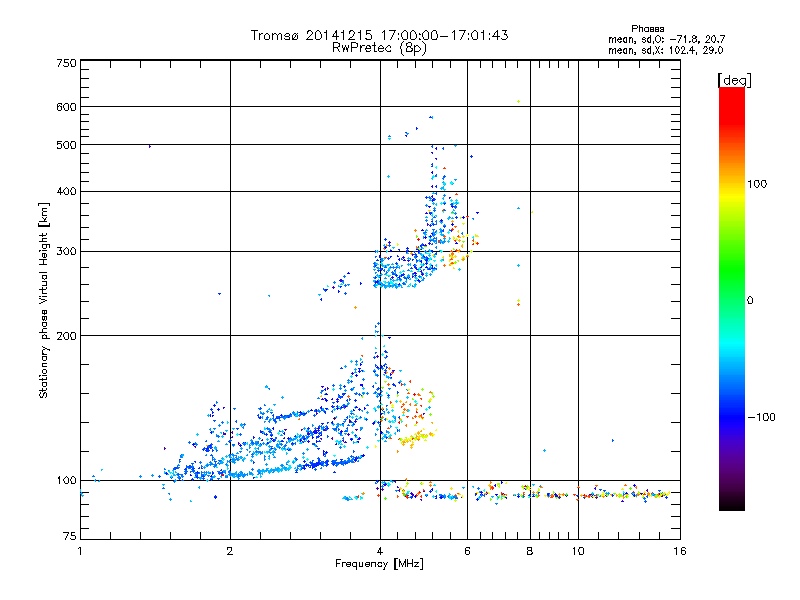Click the colorbar tick label '0'
800x600 pixels.
coord(750,301)
